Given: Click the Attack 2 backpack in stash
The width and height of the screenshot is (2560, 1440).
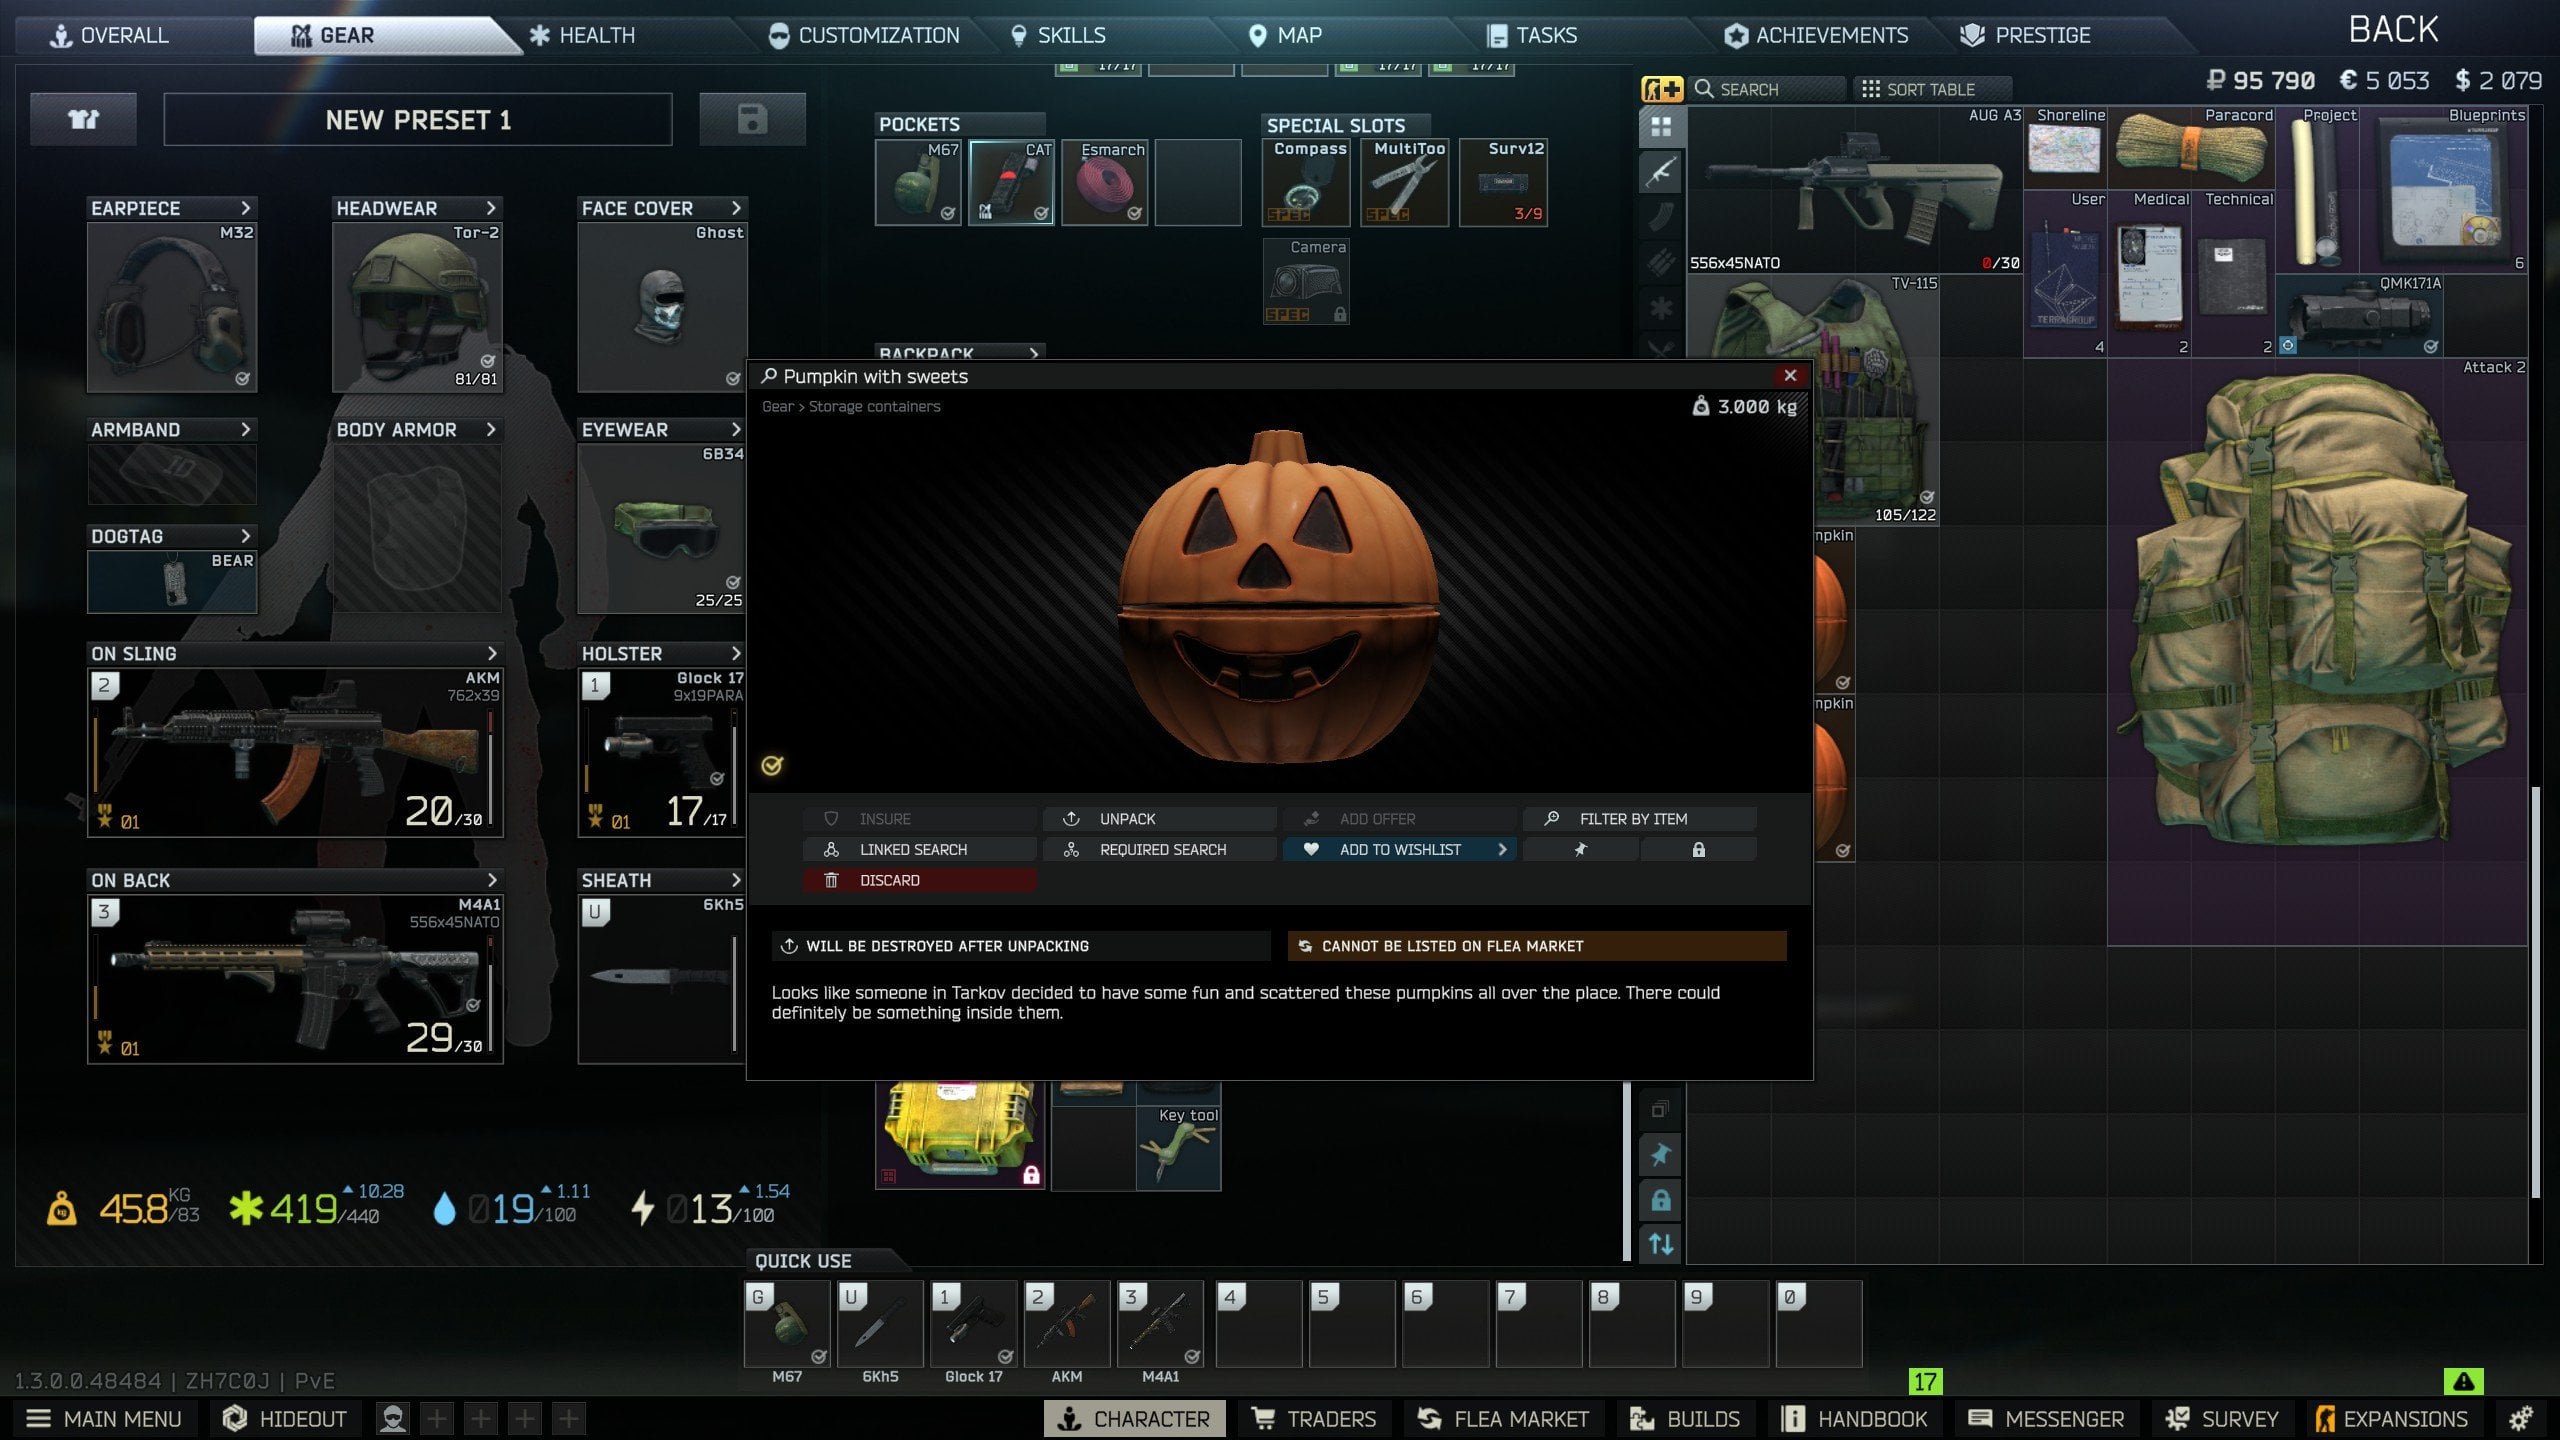Looking at the screenshot, I should (2317, 652).
